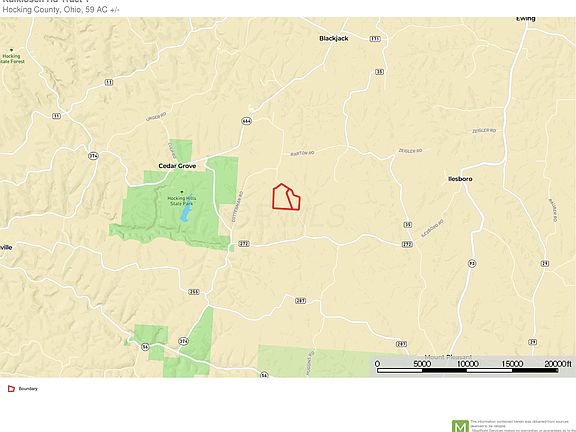This screenshot has width=576, height=432.
Task: Click the Ilesboro town label
Action: [460, 179]
